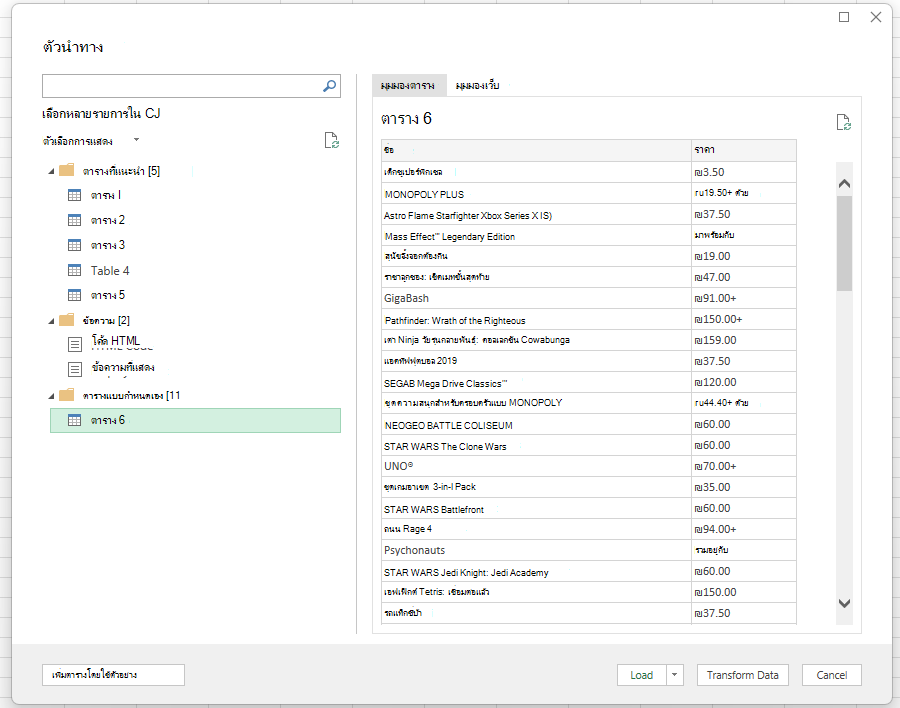The image size is (900, 708).
Task: Open the display options dropdown
Action: point(136,140)
